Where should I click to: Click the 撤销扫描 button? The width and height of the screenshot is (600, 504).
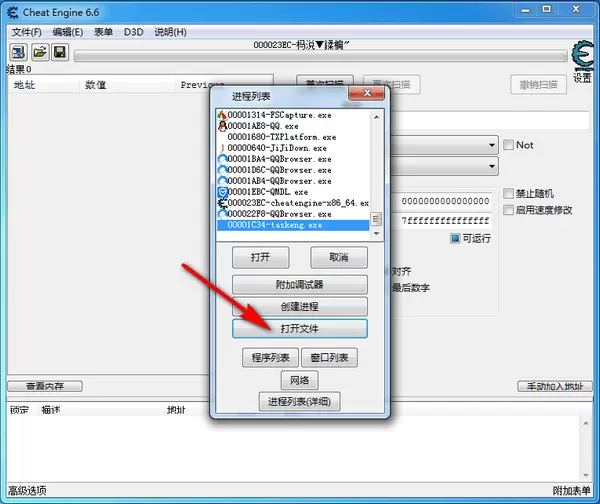point(538,85)
